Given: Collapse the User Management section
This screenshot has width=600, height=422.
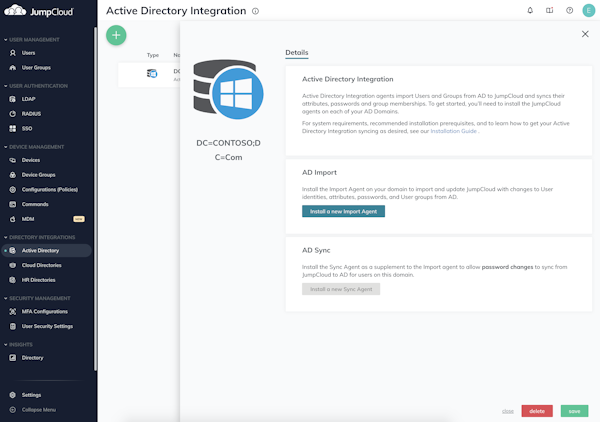Looking at the screenshot, I should pos(4,39).
